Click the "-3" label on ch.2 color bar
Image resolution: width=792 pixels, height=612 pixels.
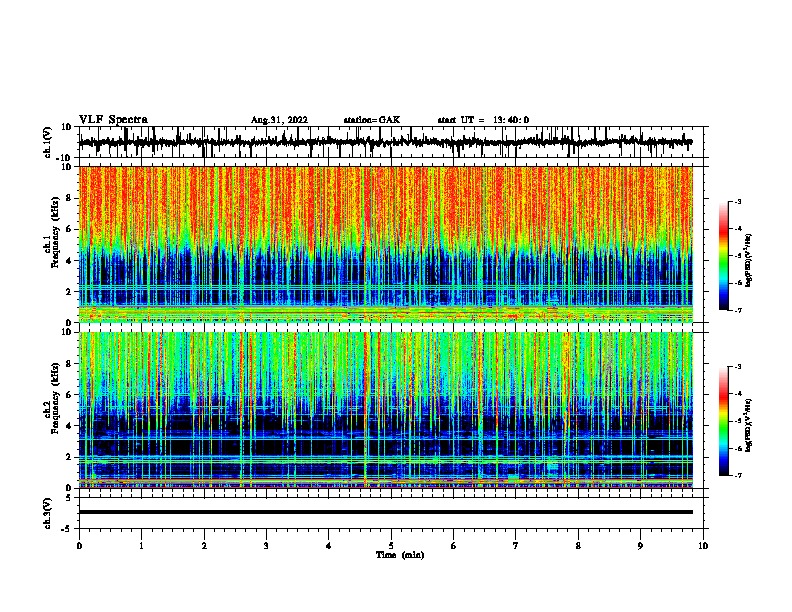[737, 367]
